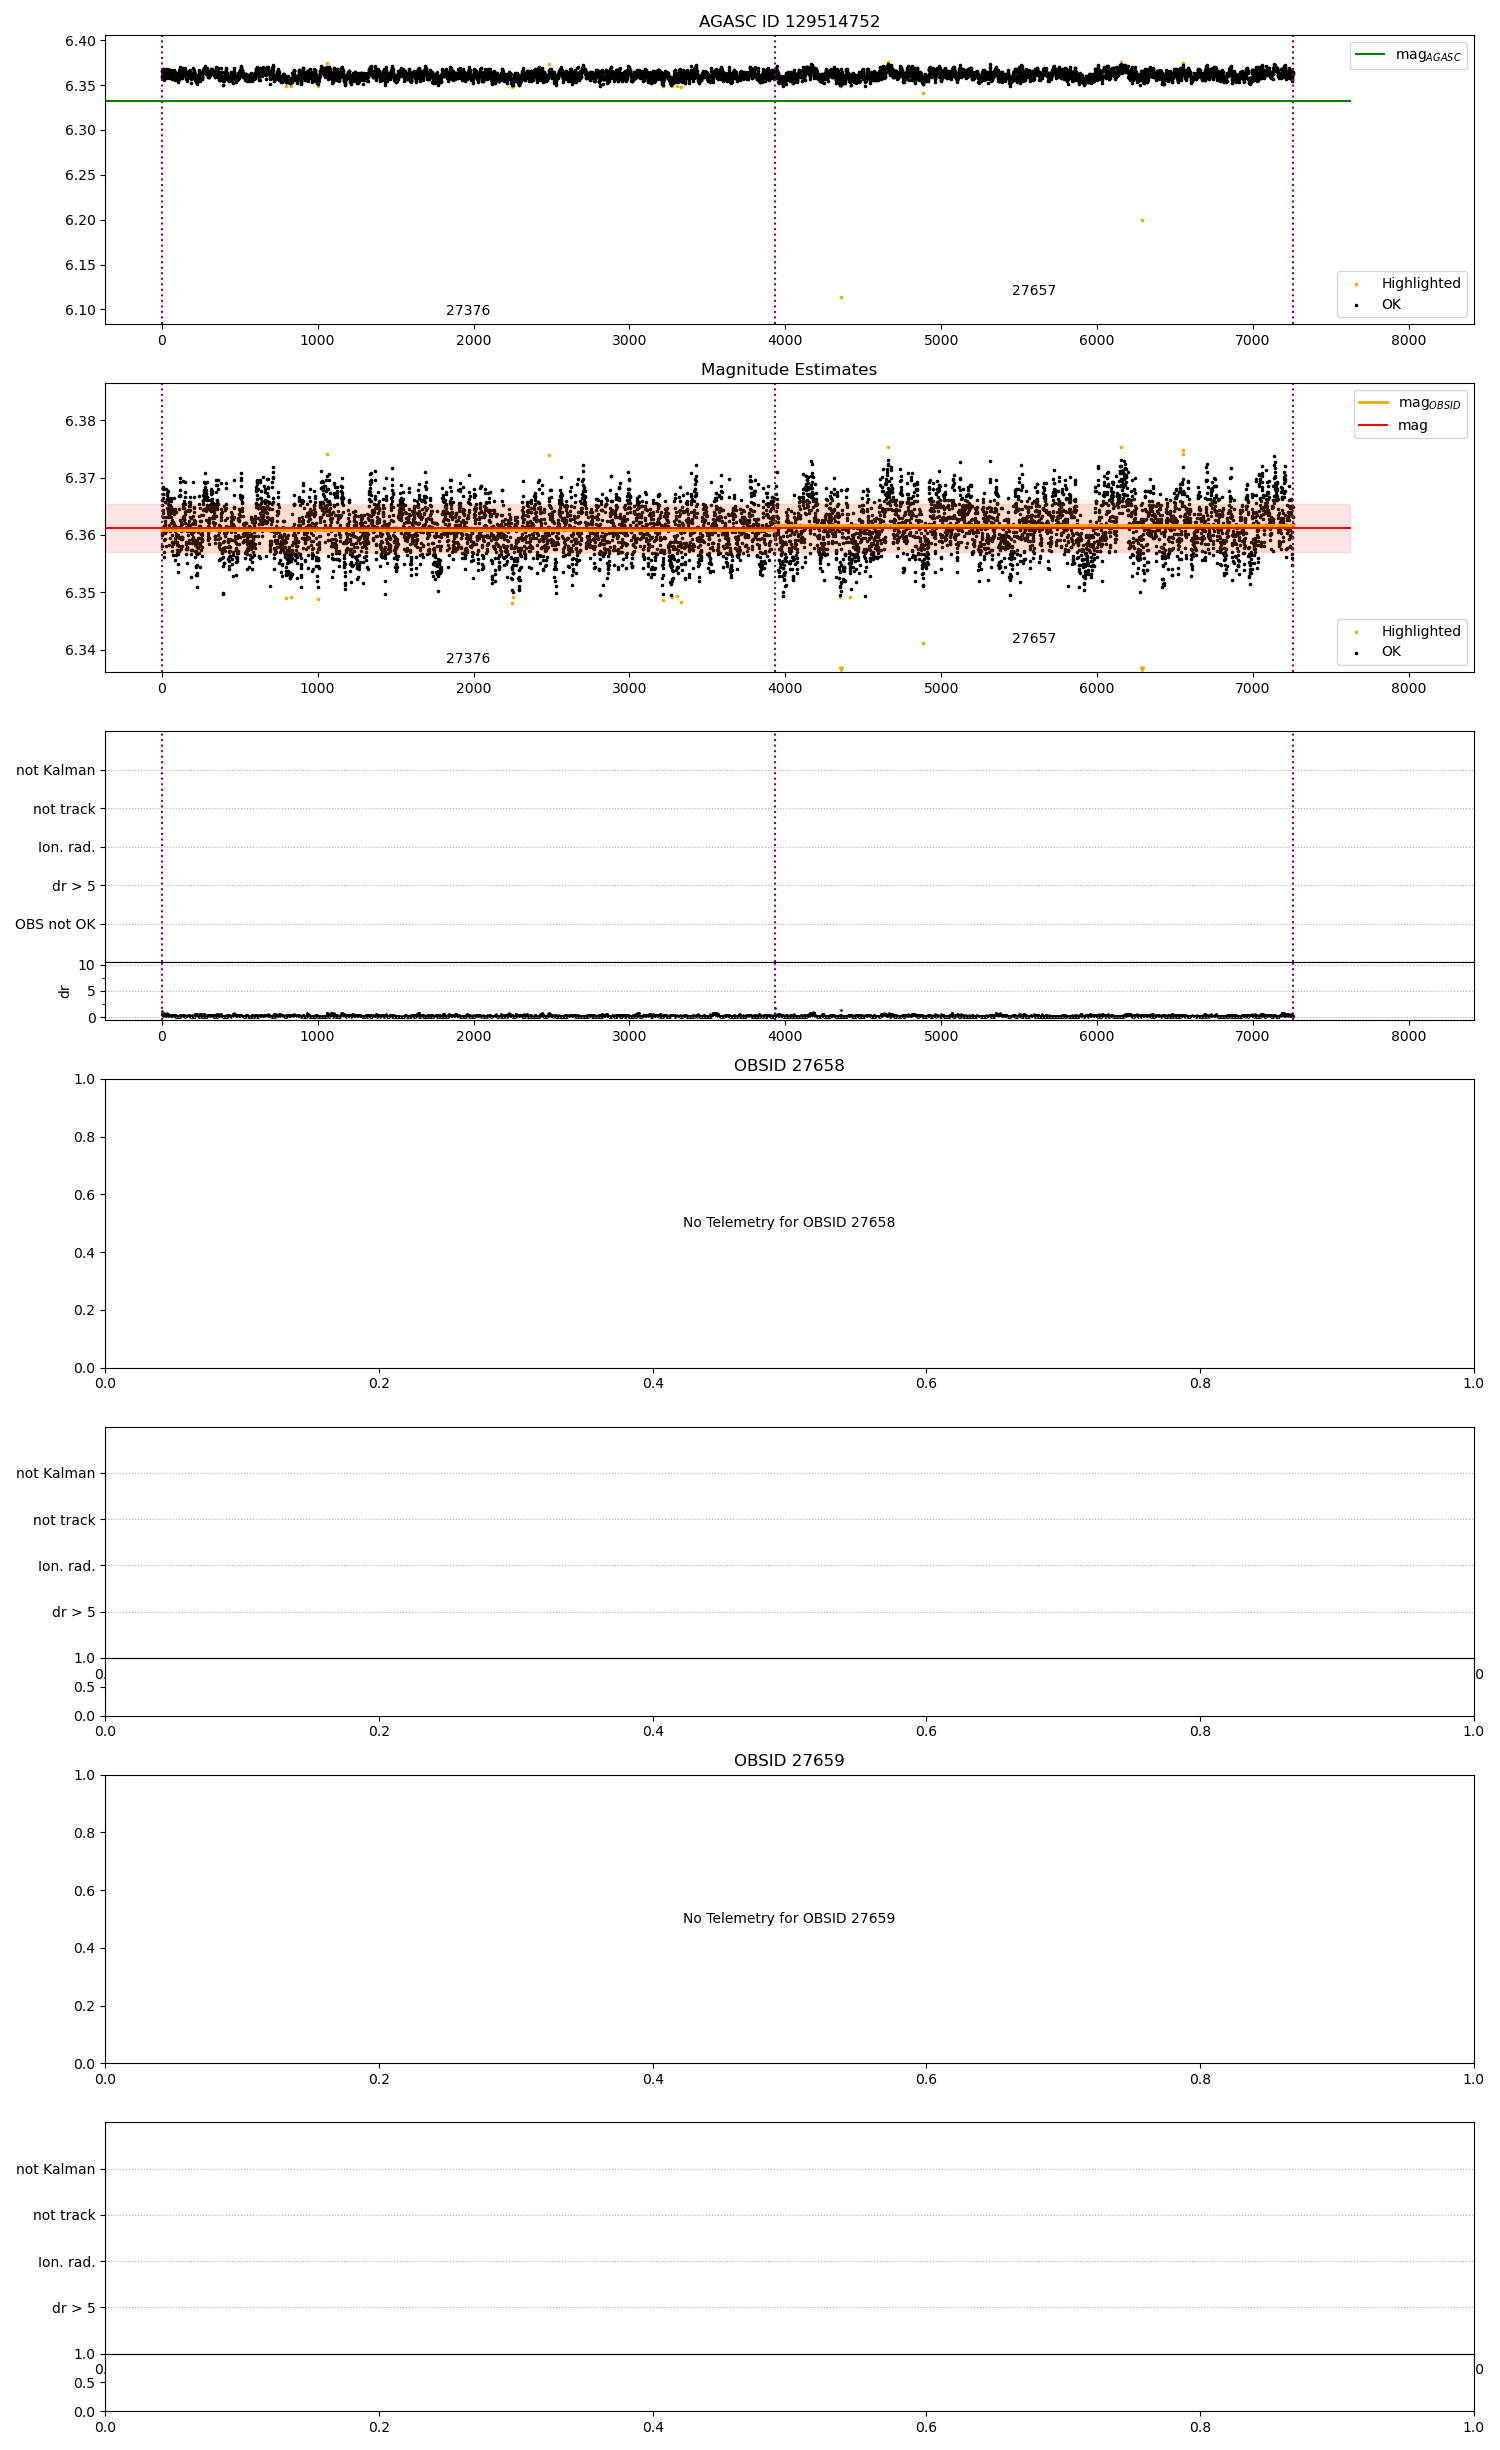Click the orange outlier point near 6.11 magnitude
The height and width of the screenshot is (2450, 1500).
pyautogui.click(x=841, y=298)
